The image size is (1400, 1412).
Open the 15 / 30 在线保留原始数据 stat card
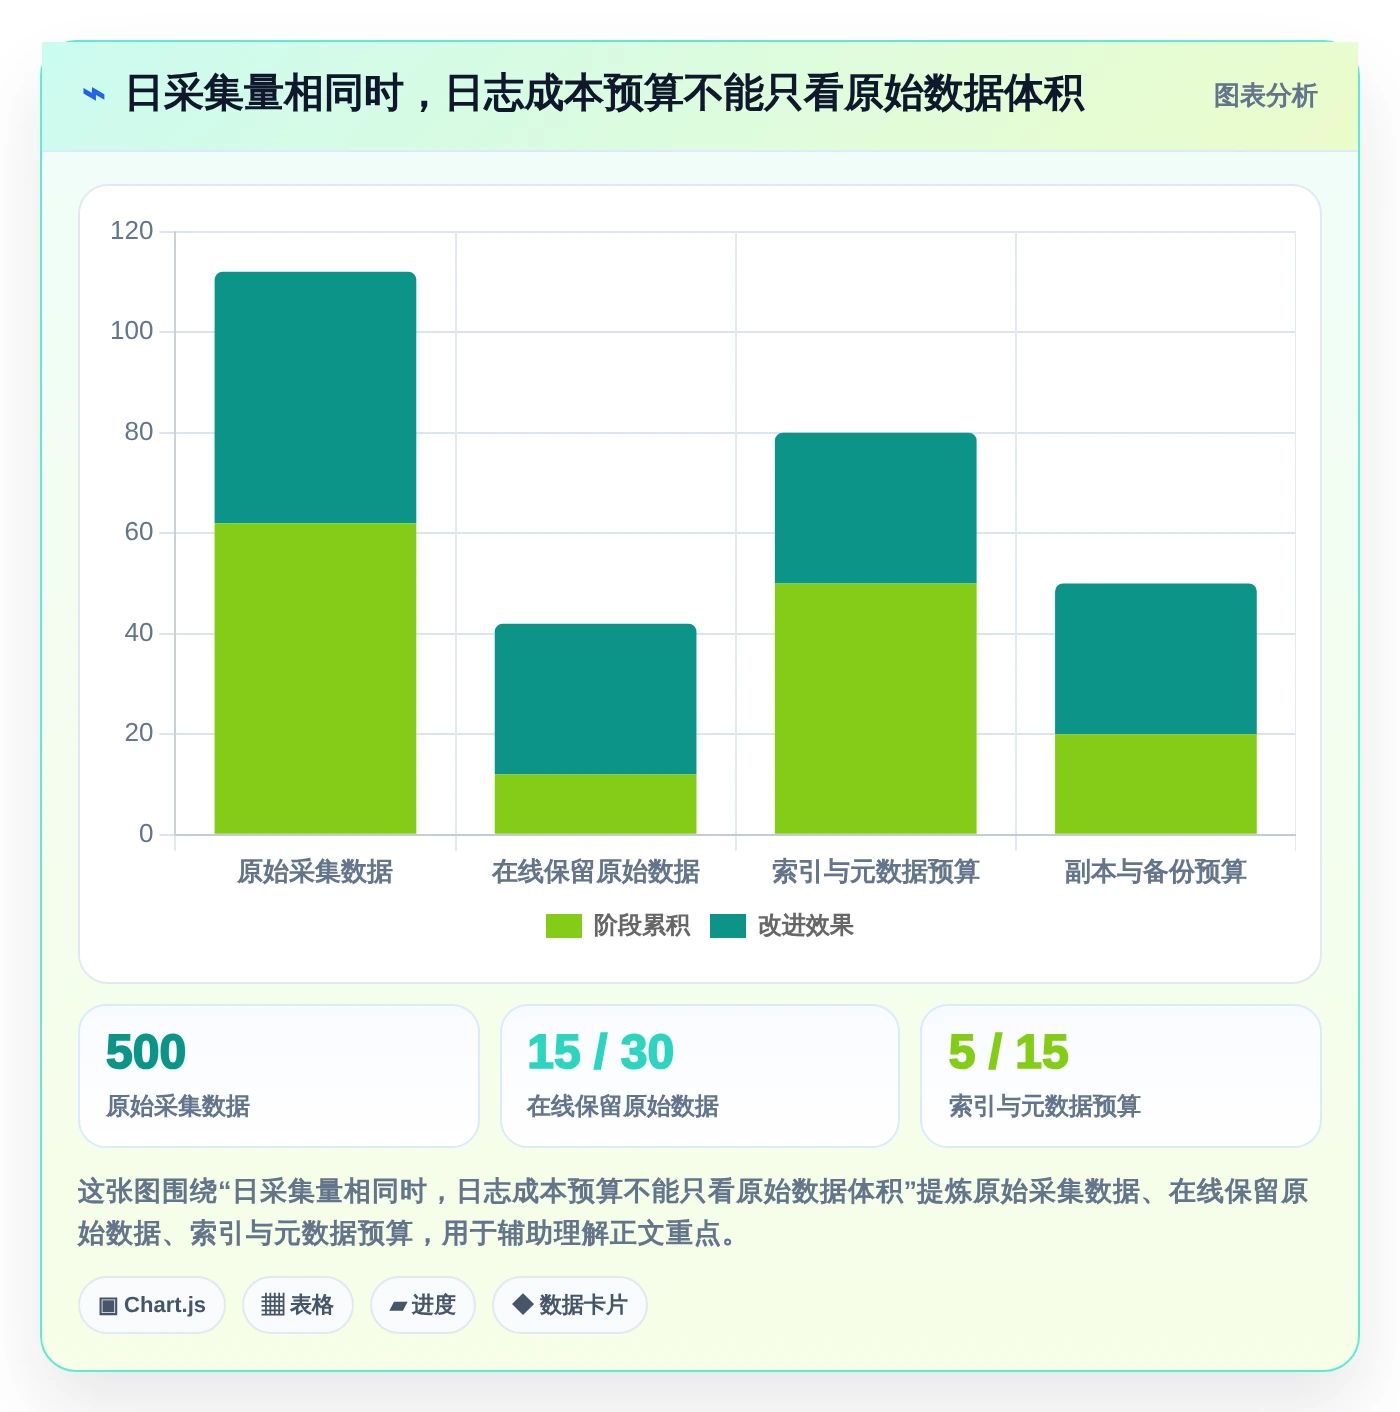700,1076
